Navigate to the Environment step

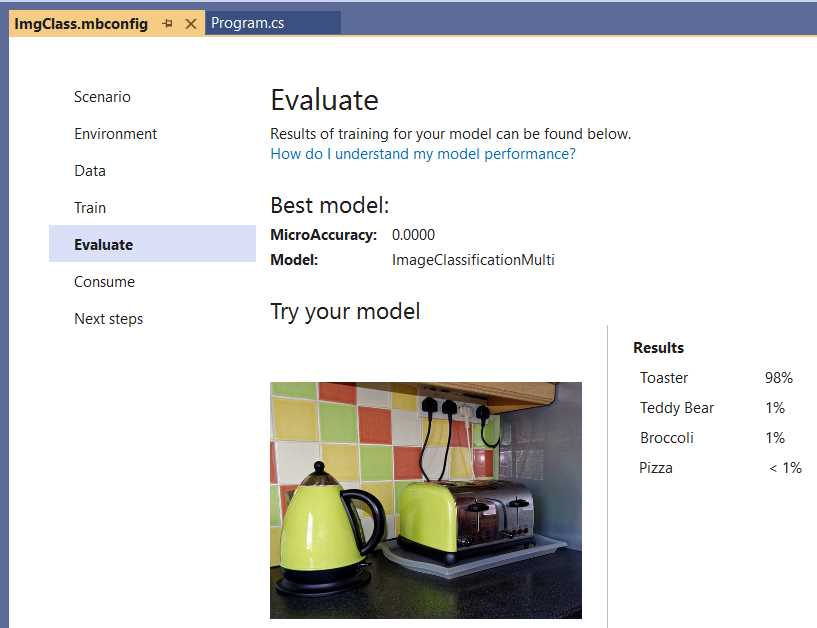(115, 133)
